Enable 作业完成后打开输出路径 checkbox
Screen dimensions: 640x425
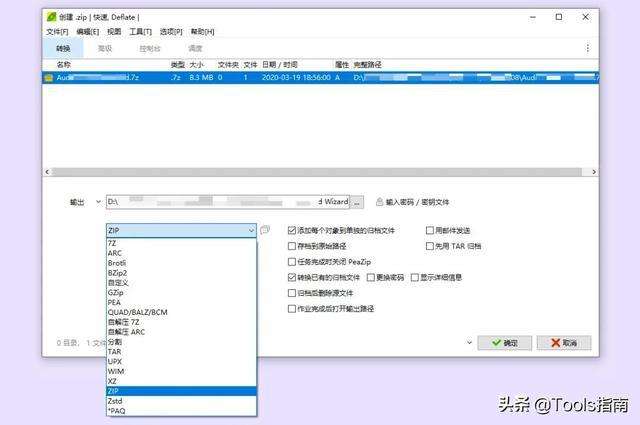click(x=291, y=309)
